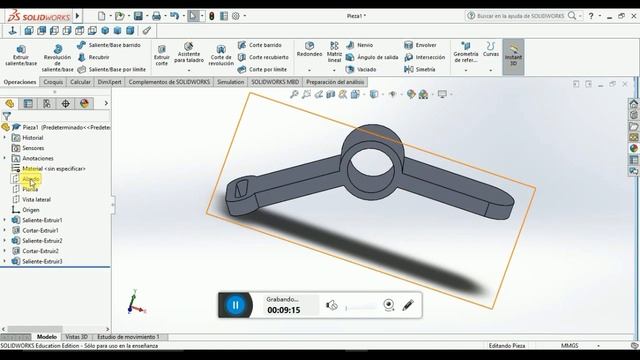
Task: Choose Corte por límite
Action: [262, 69]
